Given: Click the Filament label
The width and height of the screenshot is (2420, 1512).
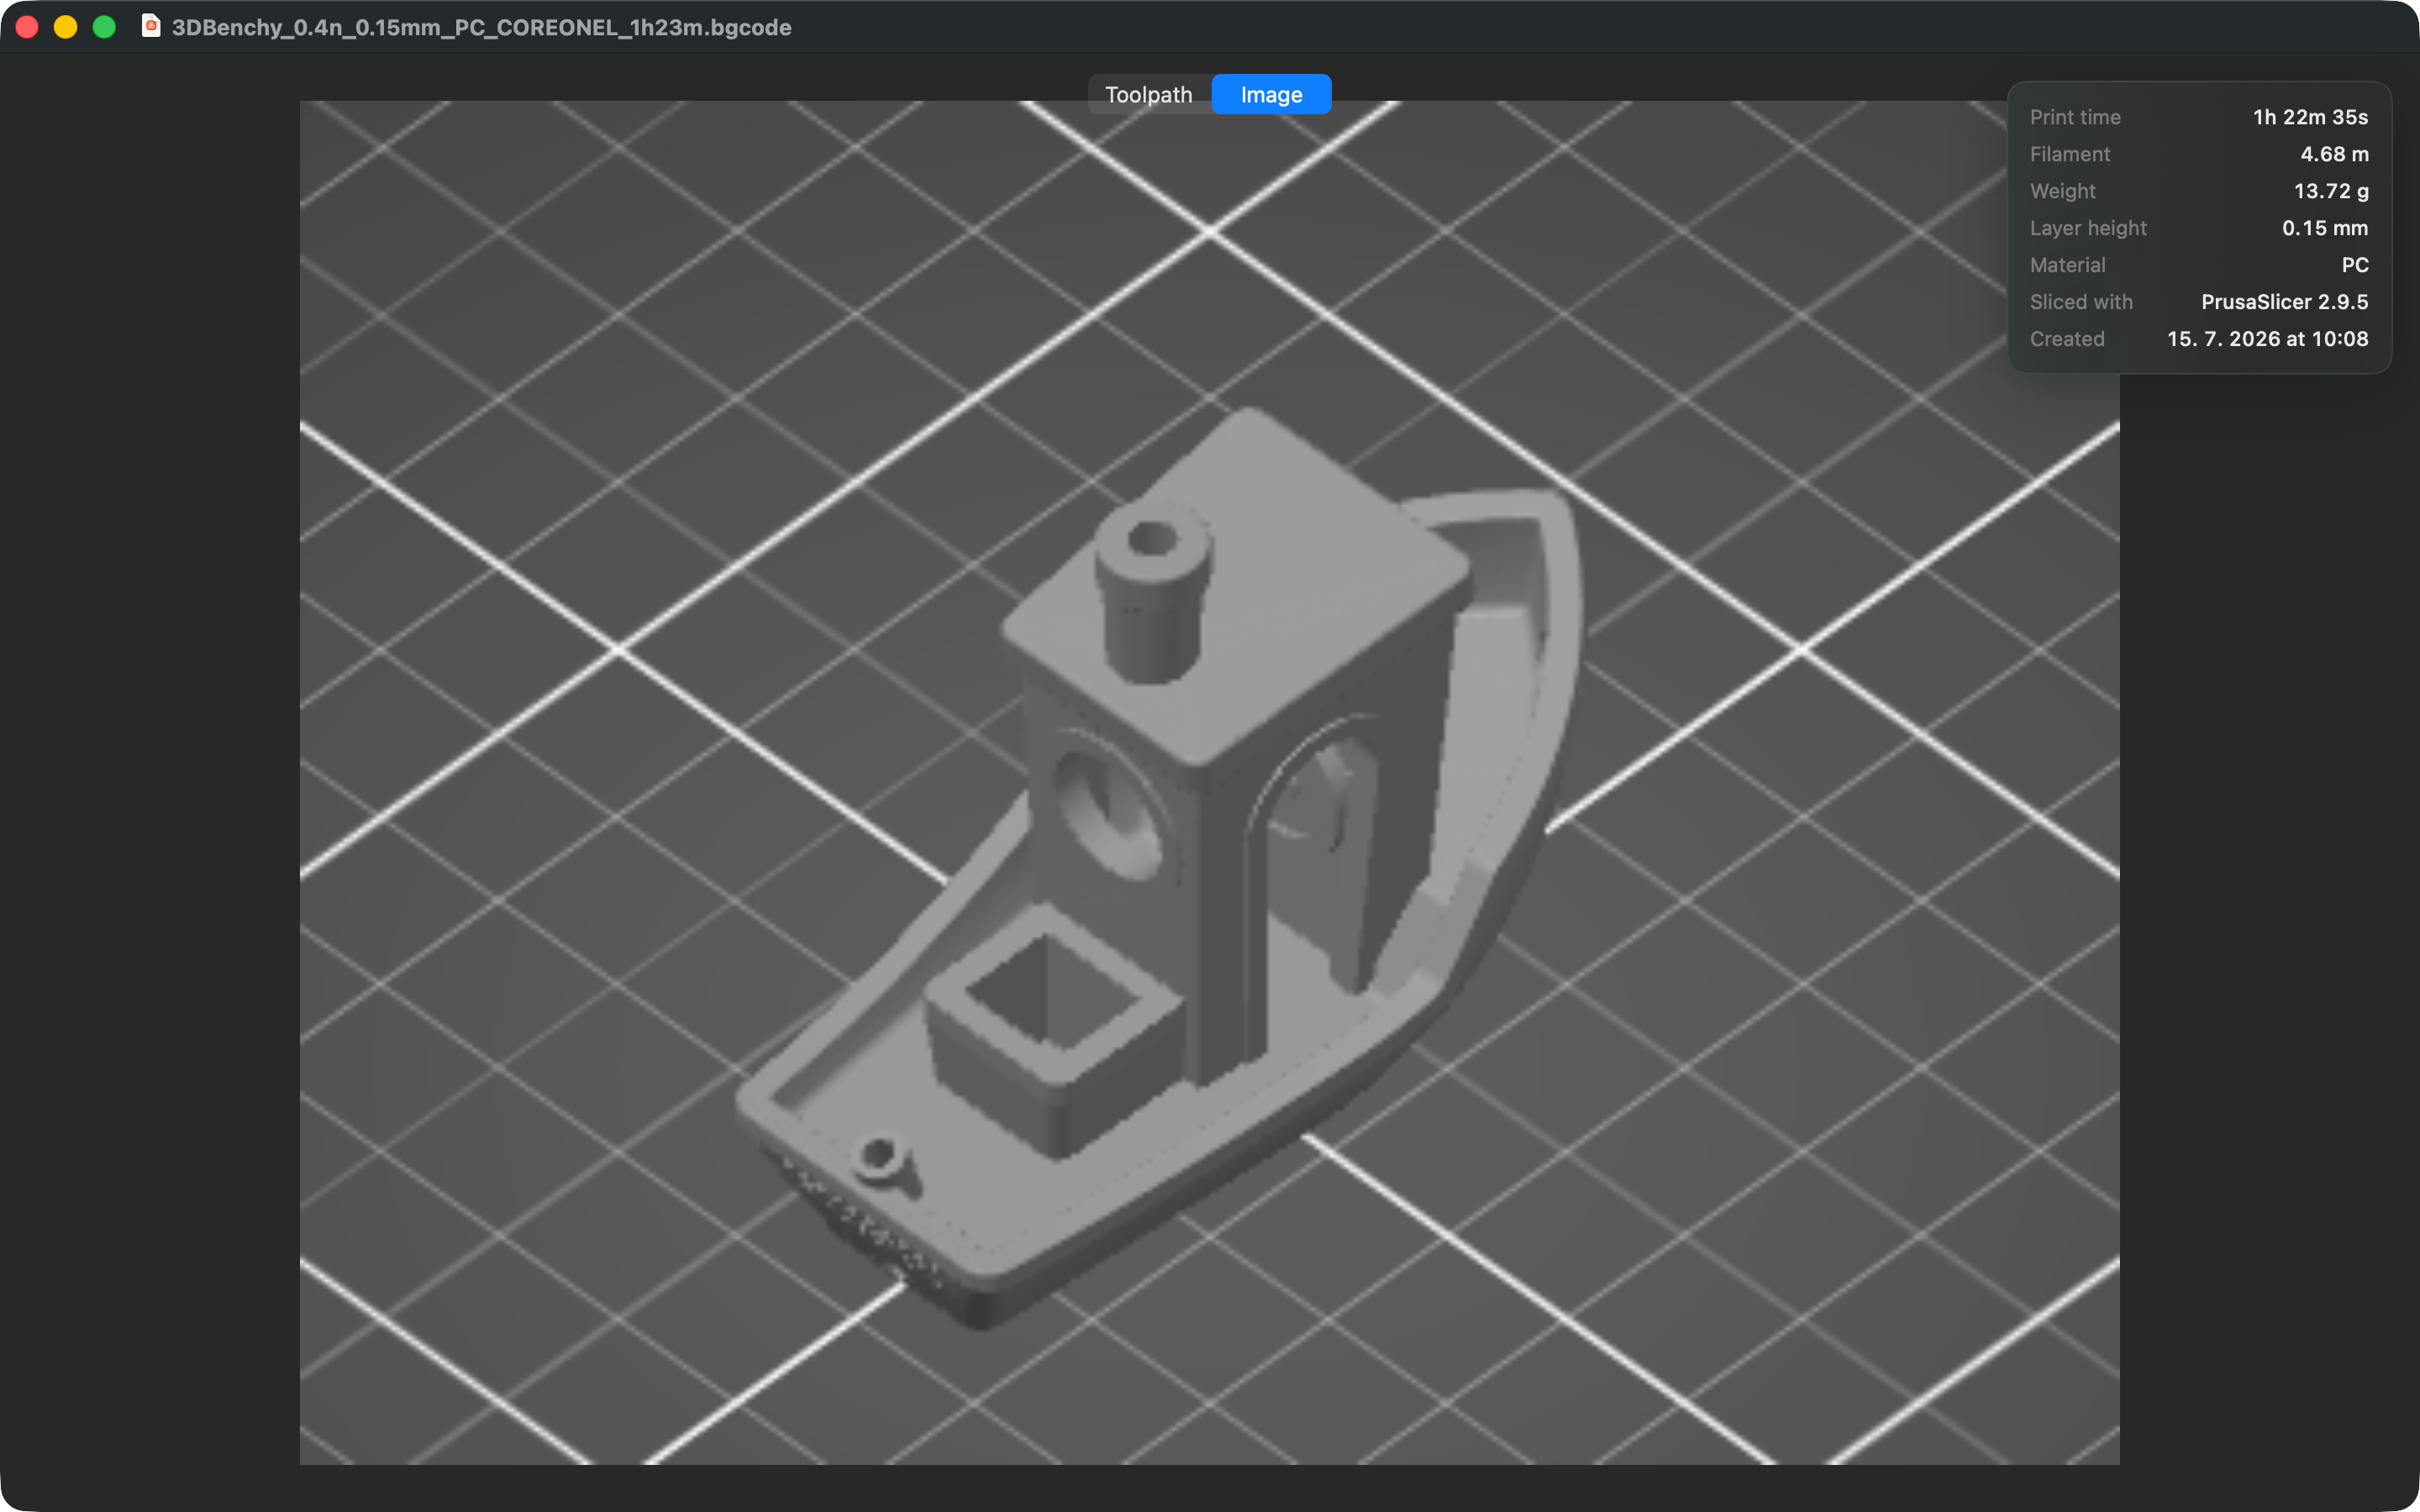Looking at the screenshot, I should pyautogui.click(x=2070, y=154).
